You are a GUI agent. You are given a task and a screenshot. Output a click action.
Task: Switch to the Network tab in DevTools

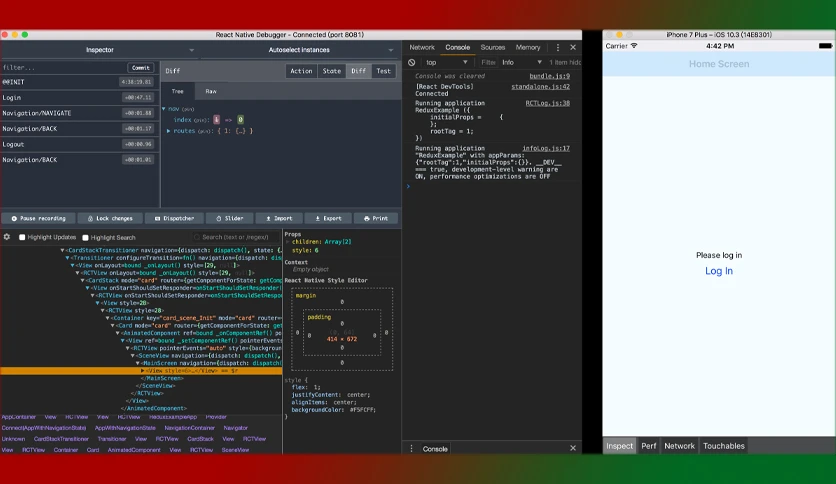[x=422, y=47]
